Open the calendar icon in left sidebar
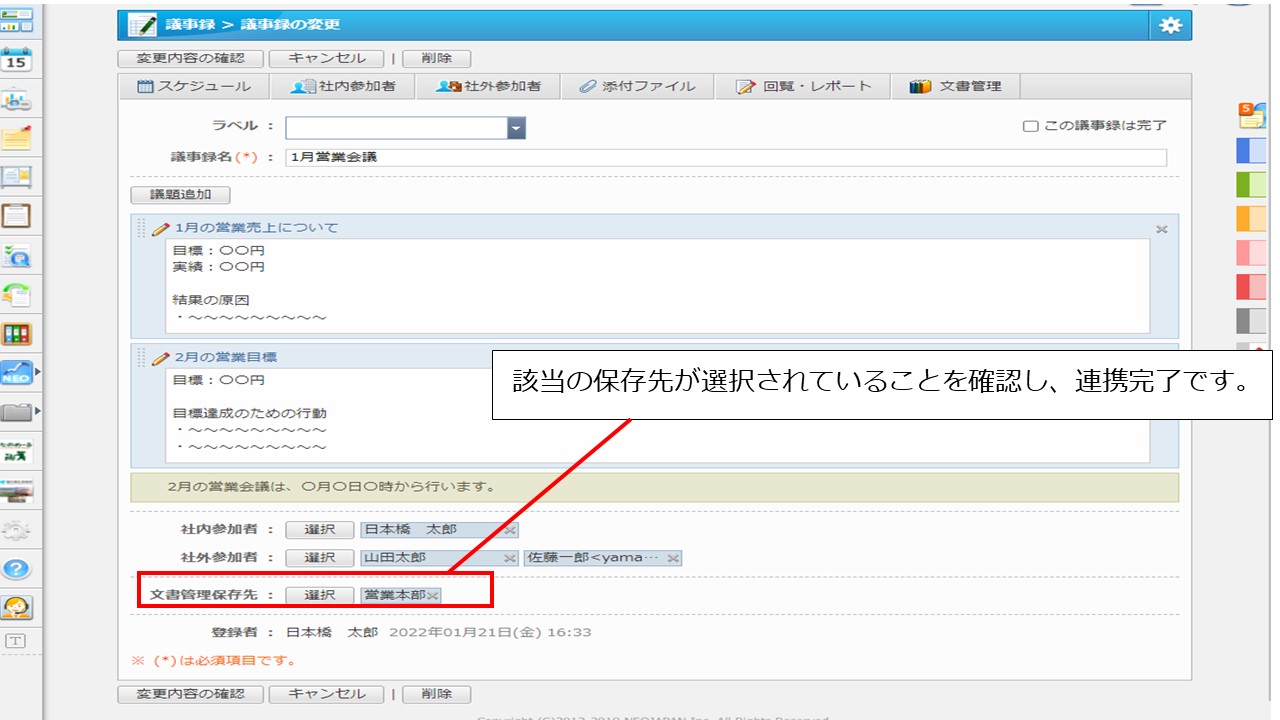The width and height of the screenshot is (1280, 720). click(x=17, y=60)
